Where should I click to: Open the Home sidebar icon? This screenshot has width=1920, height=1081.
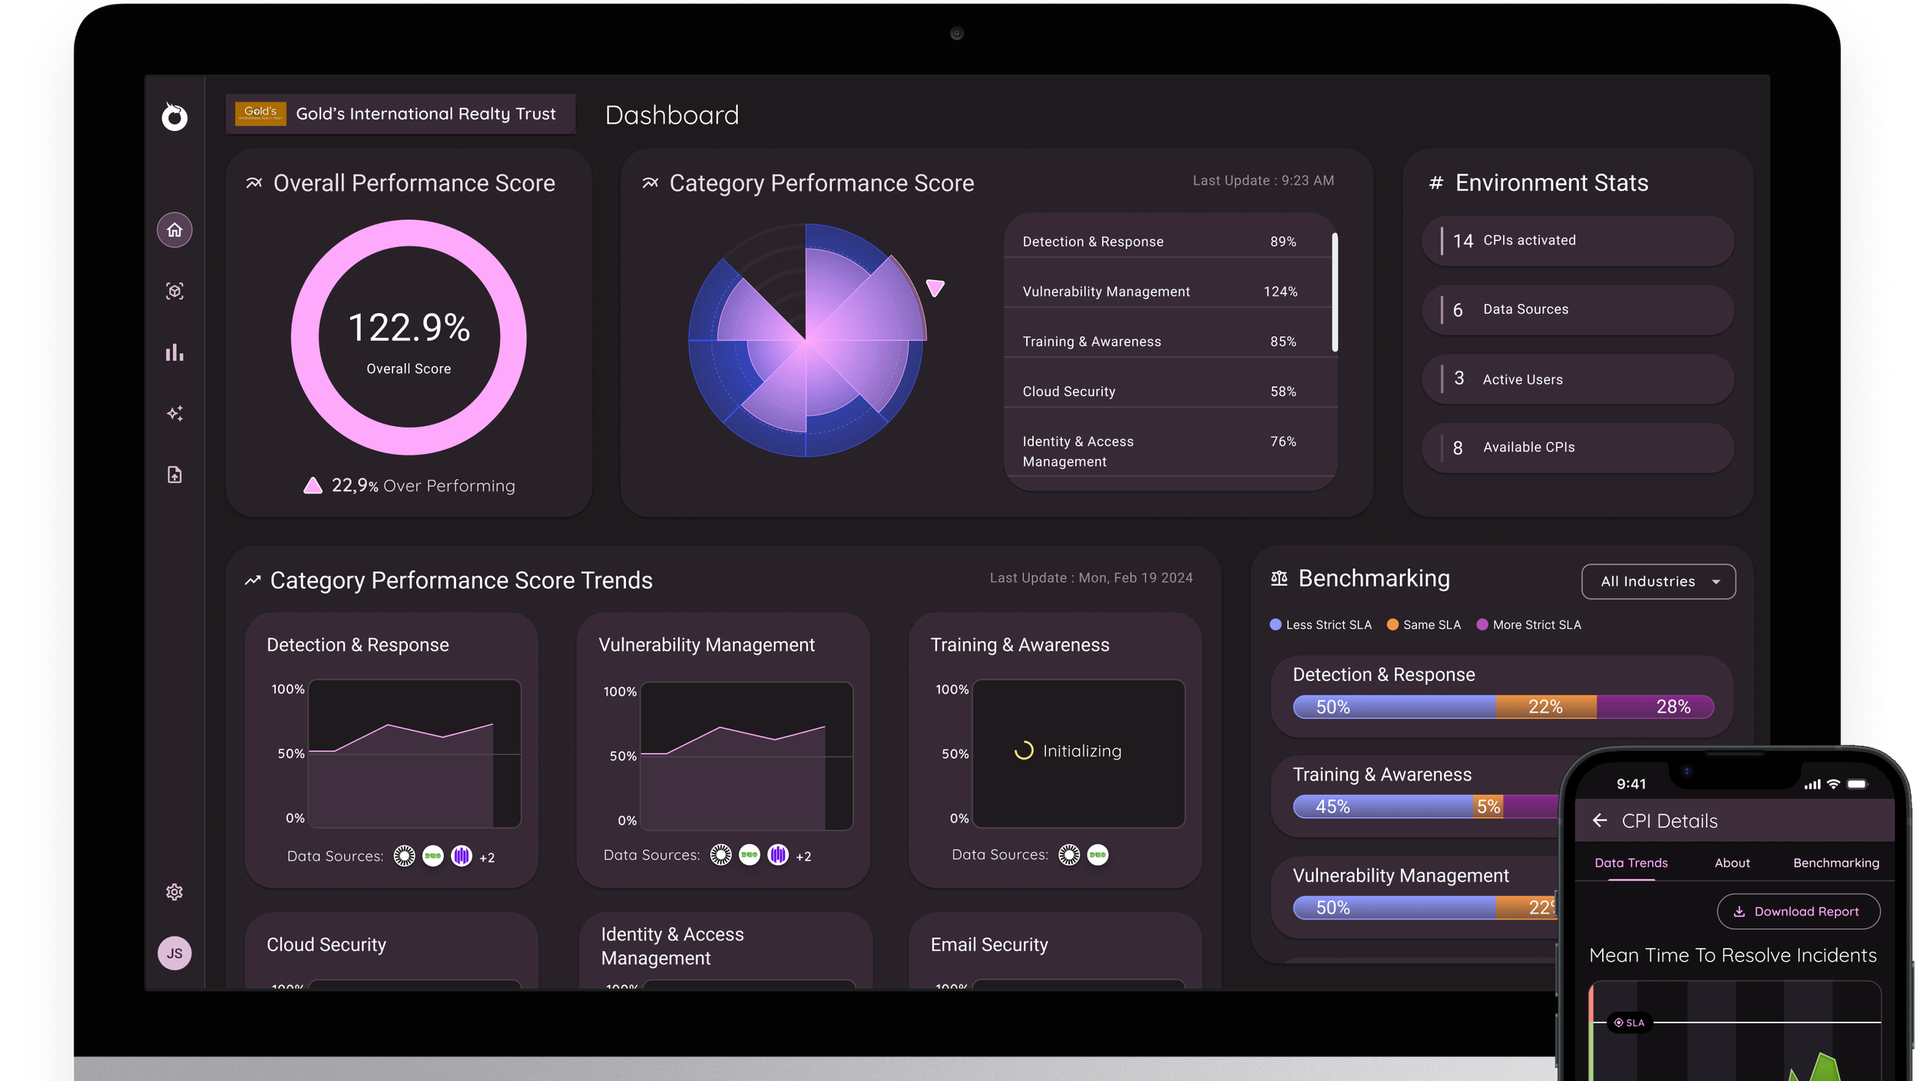click(175, 230)
